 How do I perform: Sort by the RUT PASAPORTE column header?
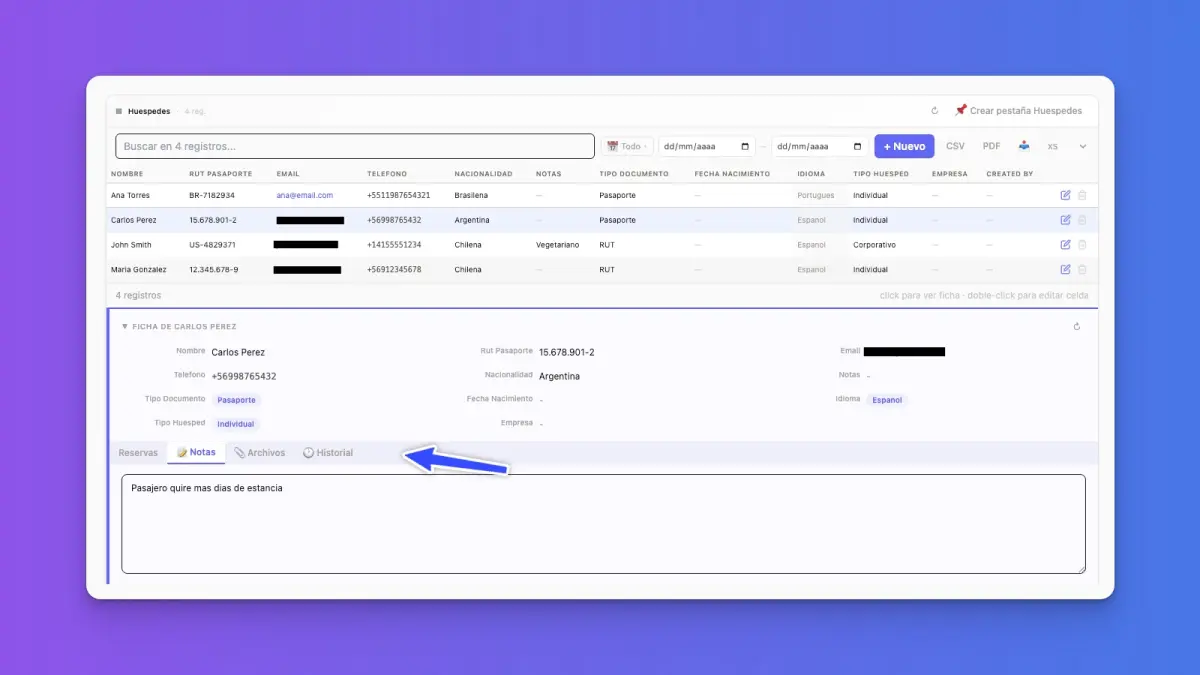(x=220, y=174)
